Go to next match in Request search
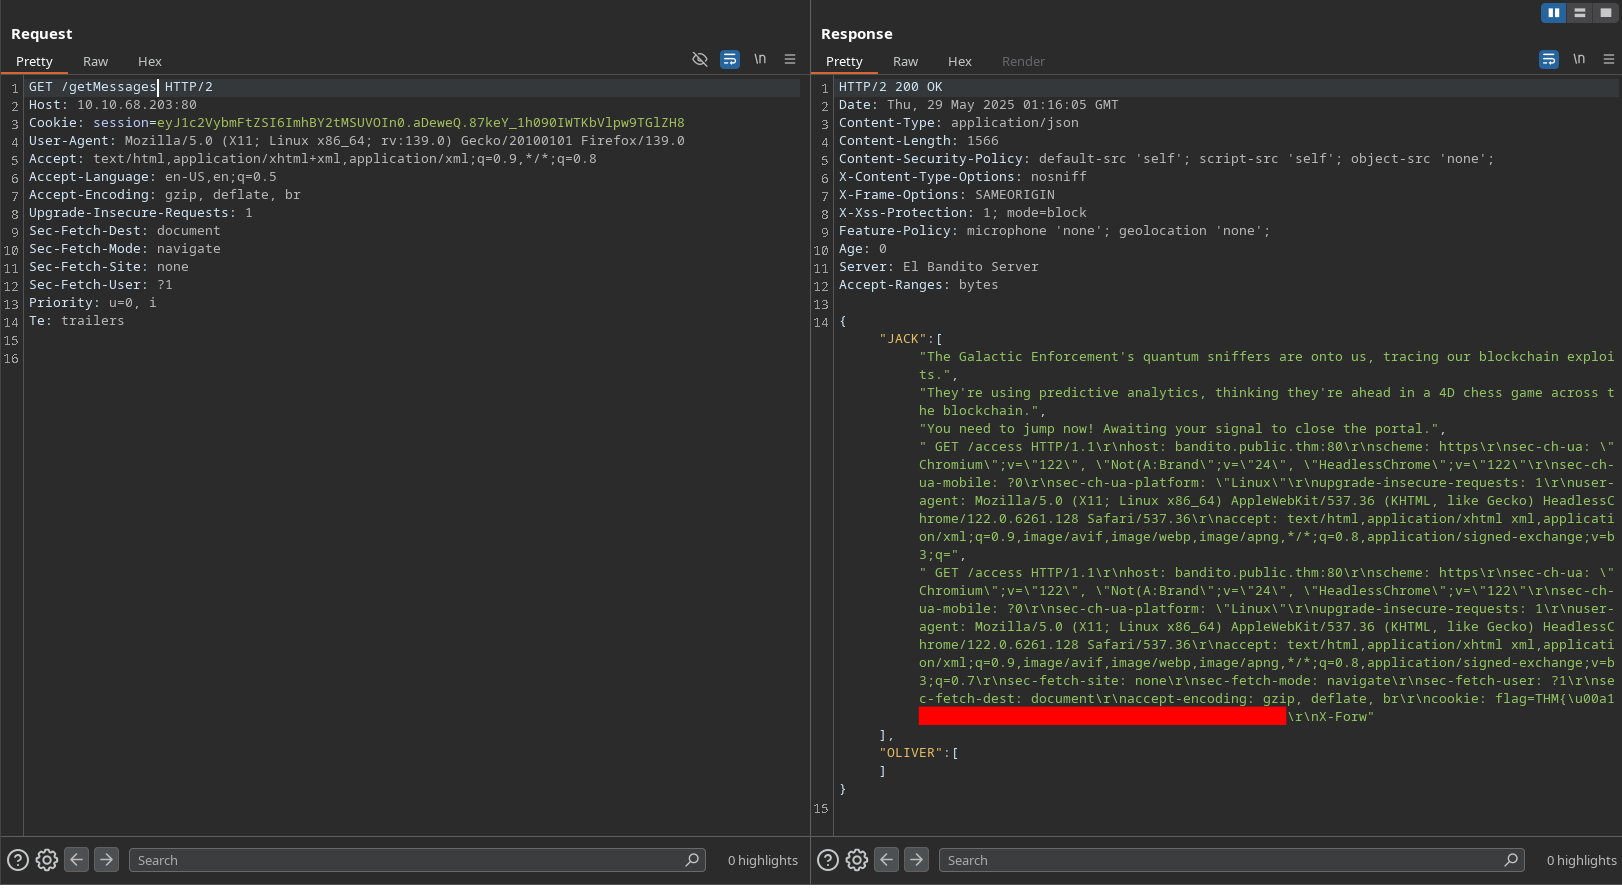The image size is (1622, 889). coord(106,860)
